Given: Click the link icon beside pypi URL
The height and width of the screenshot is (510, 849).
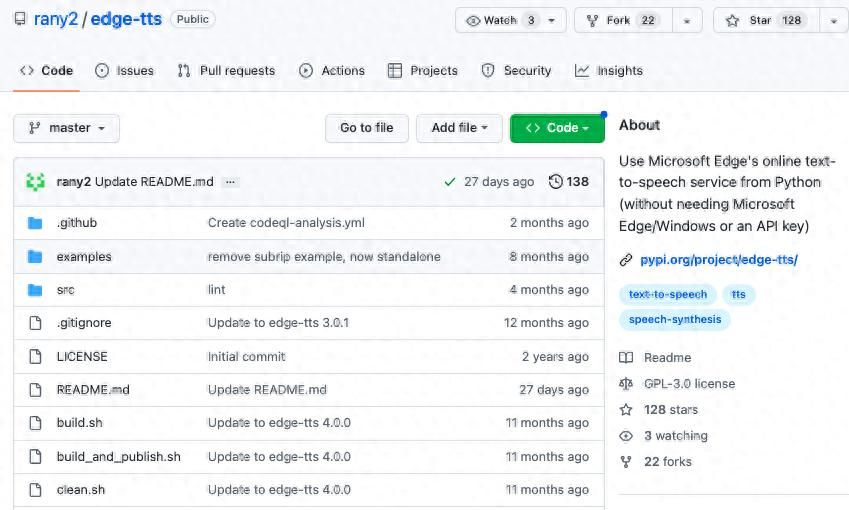Looking at the screenshot, I should pos(626,260).
